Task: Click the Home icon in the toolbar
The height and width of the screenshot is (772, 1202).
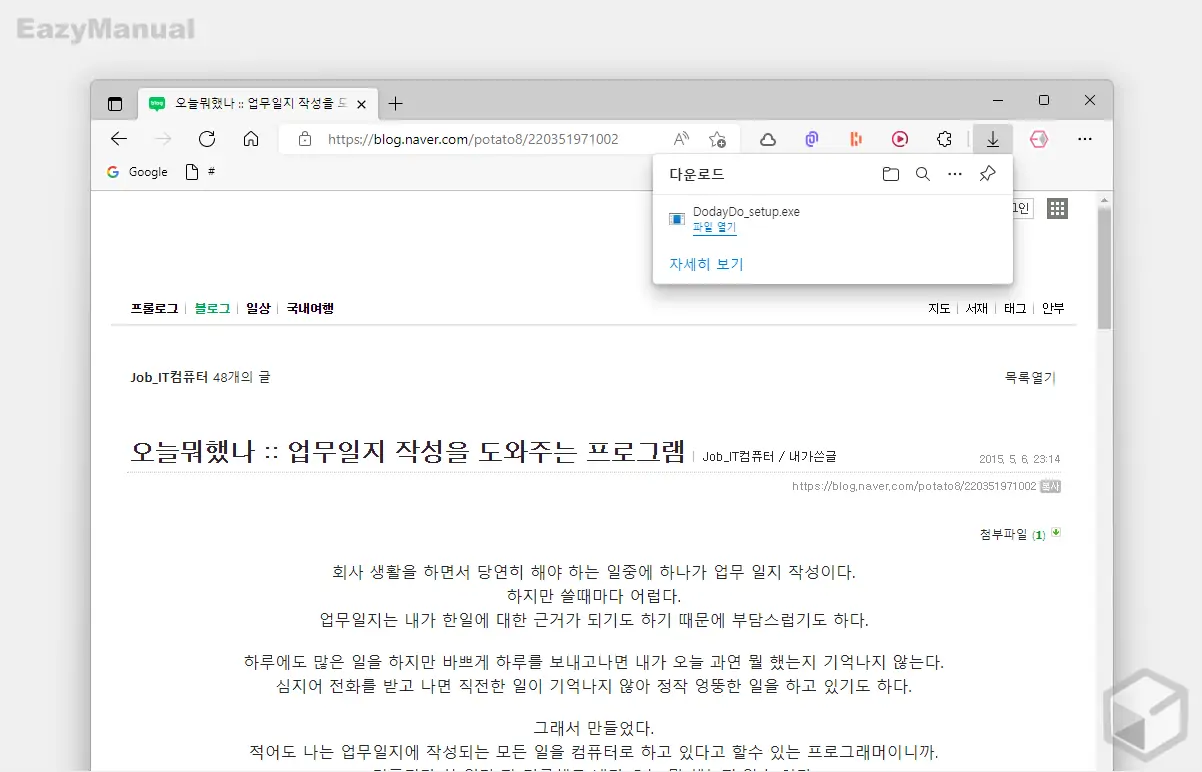Action: click(x=250, y=139)
